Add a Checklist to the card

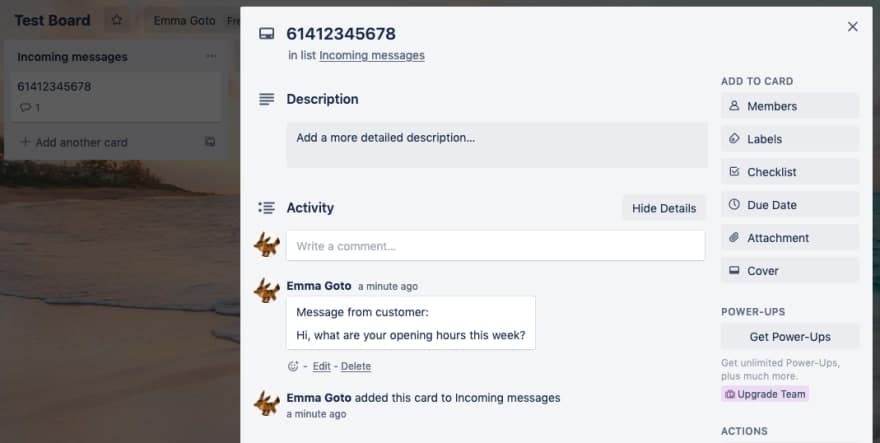coord(789,172)
